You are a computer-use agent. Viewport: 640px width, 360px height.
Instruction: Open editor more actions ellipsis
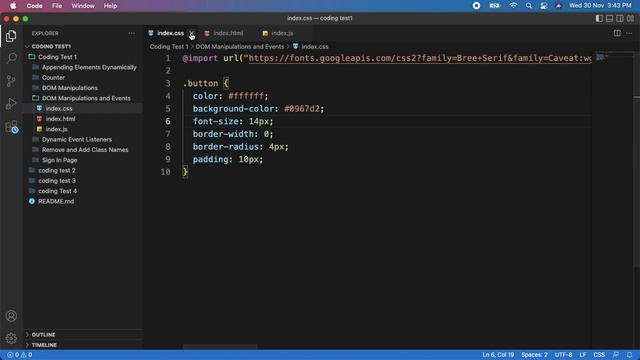[629, 33]
